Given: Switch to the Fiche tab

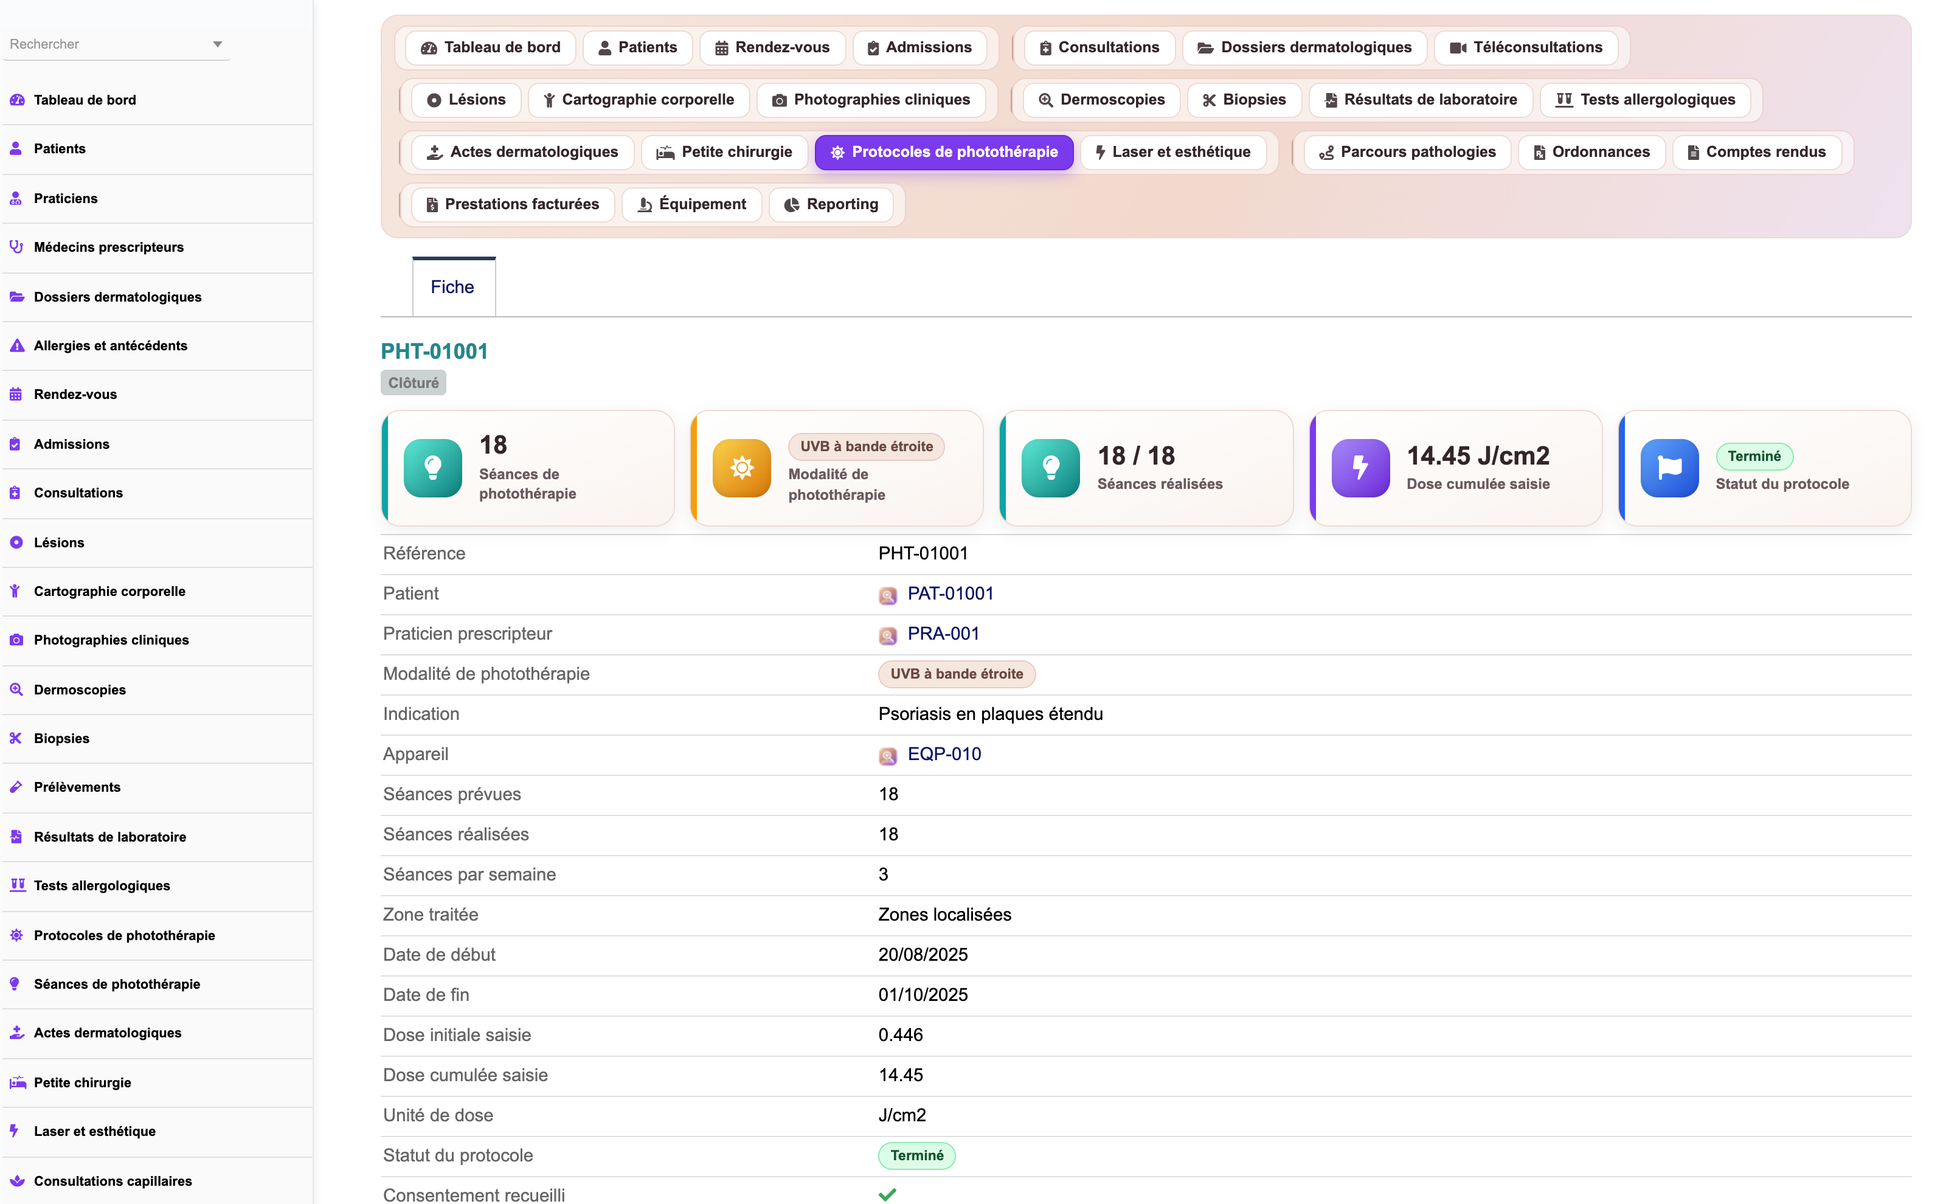Looking at the screenshot, I should 453,287.
